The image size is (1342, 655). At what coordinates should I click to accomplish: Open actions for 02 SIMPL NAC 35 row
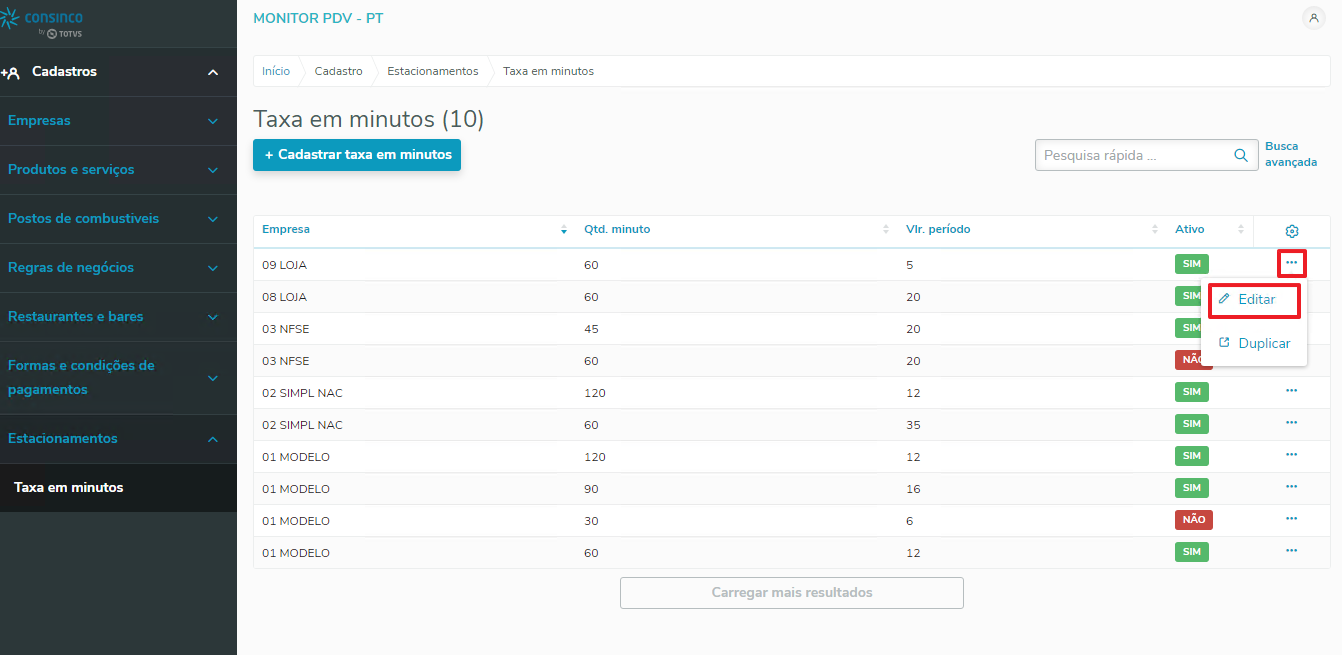pos(1291,423)
